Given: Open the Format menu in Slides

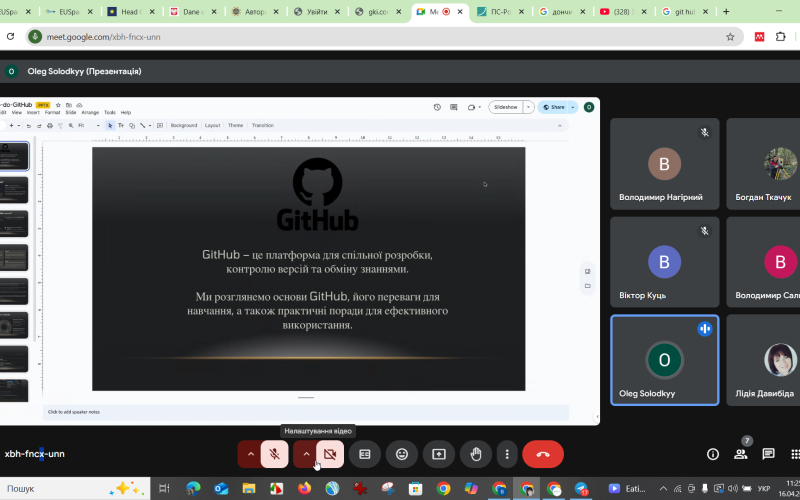Looking at the screenshot, I should point(52,112).
